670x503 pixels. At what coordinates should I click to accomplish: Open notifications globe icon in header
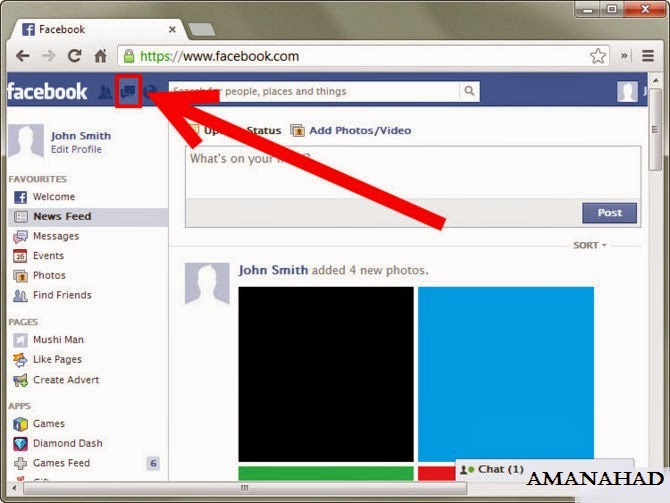point(150,91)
